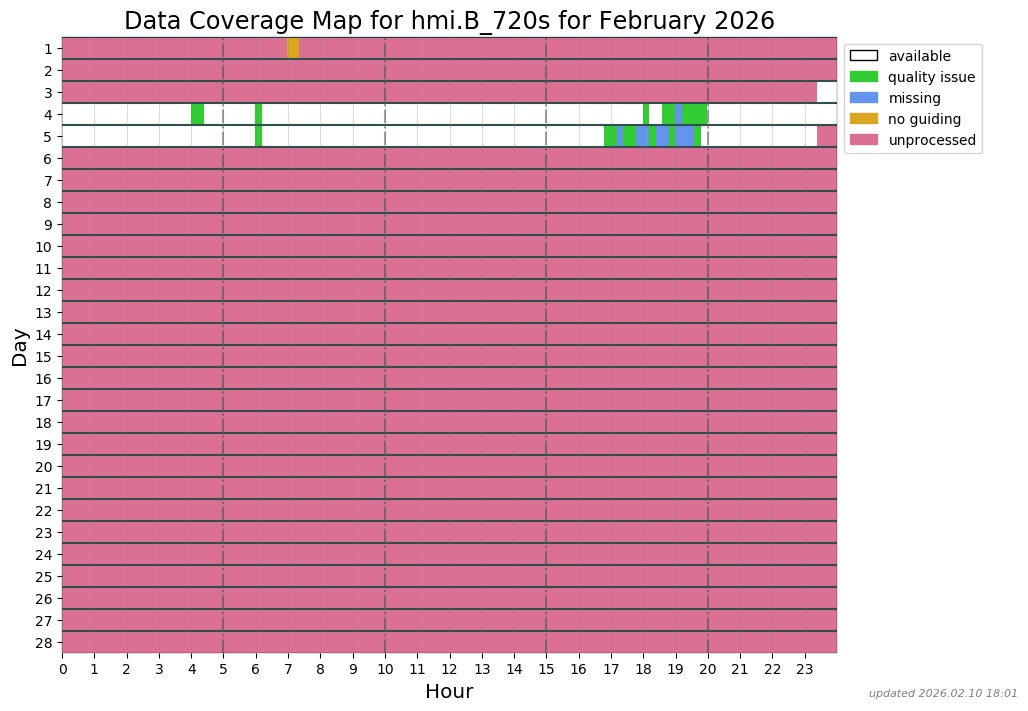Click the green 'quality issue' legend swatch
Image resolution: width=1028 pixels, height=711 pixels.
click(x=863, y=77)
